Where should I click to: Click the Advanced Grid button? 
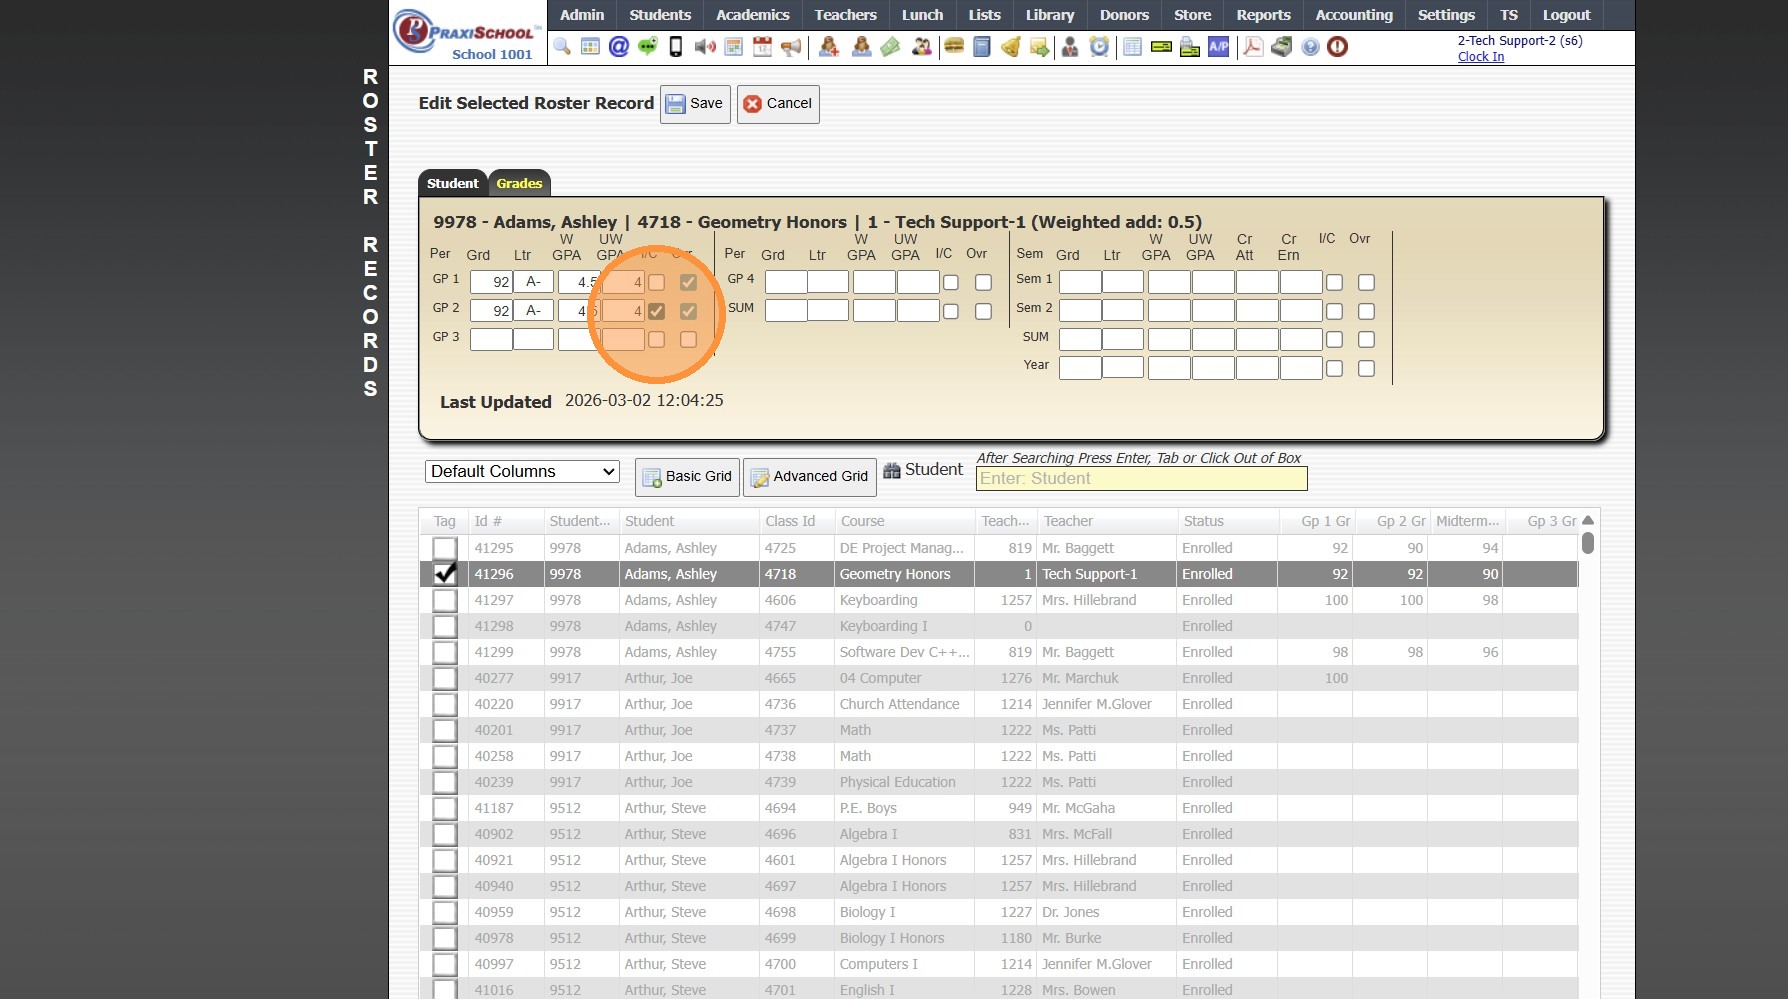coord(810,477)
